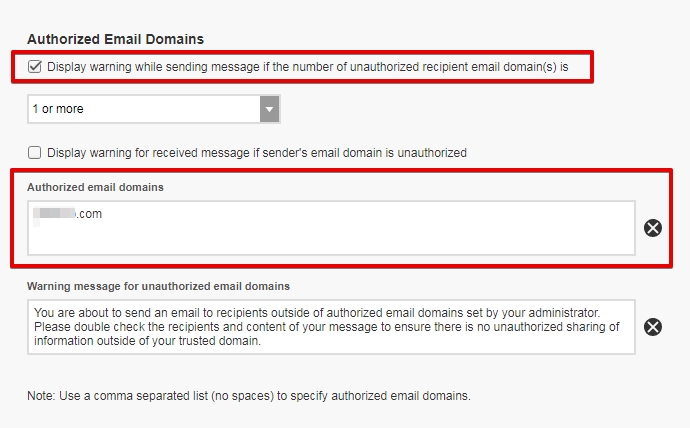The height and width of the screenshot is (428, 690).
Task: Open the "1 or more" dropdown
Action: 144,109
